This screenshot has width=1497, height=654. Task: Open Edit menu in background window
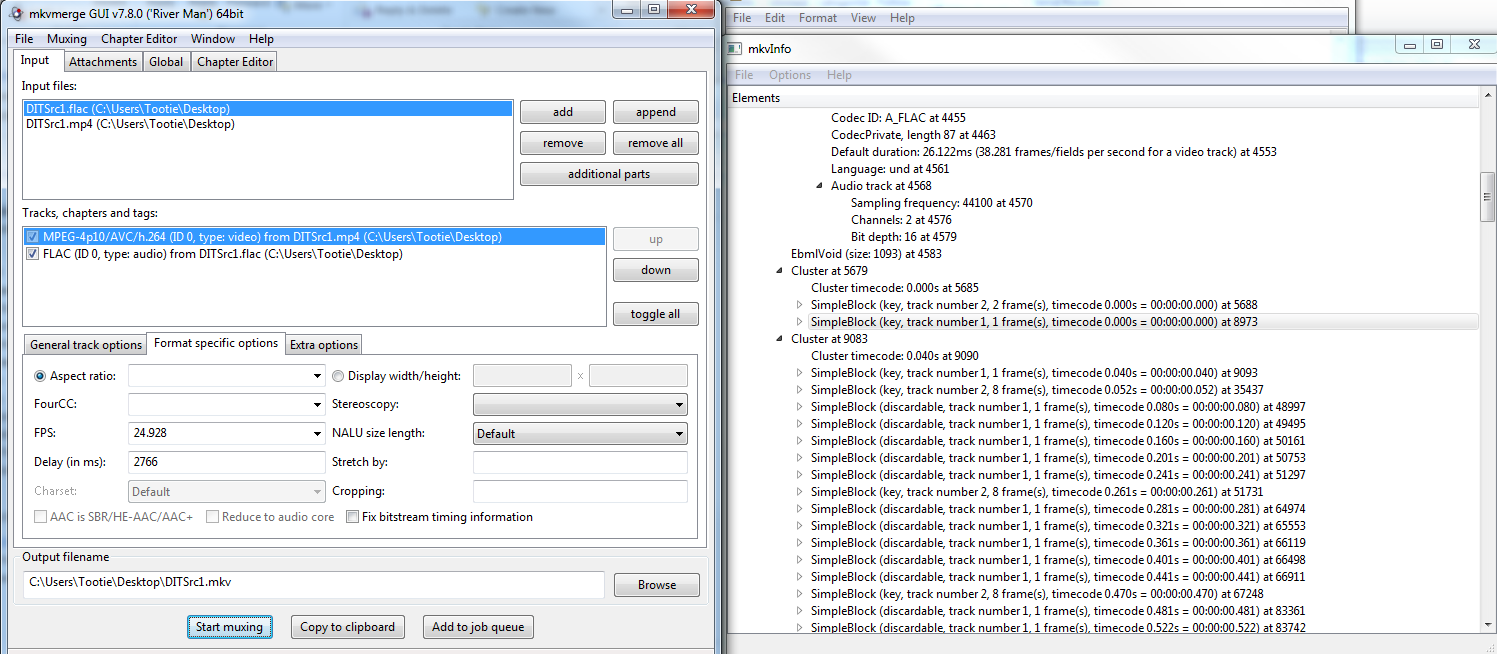tap(775, 18)
